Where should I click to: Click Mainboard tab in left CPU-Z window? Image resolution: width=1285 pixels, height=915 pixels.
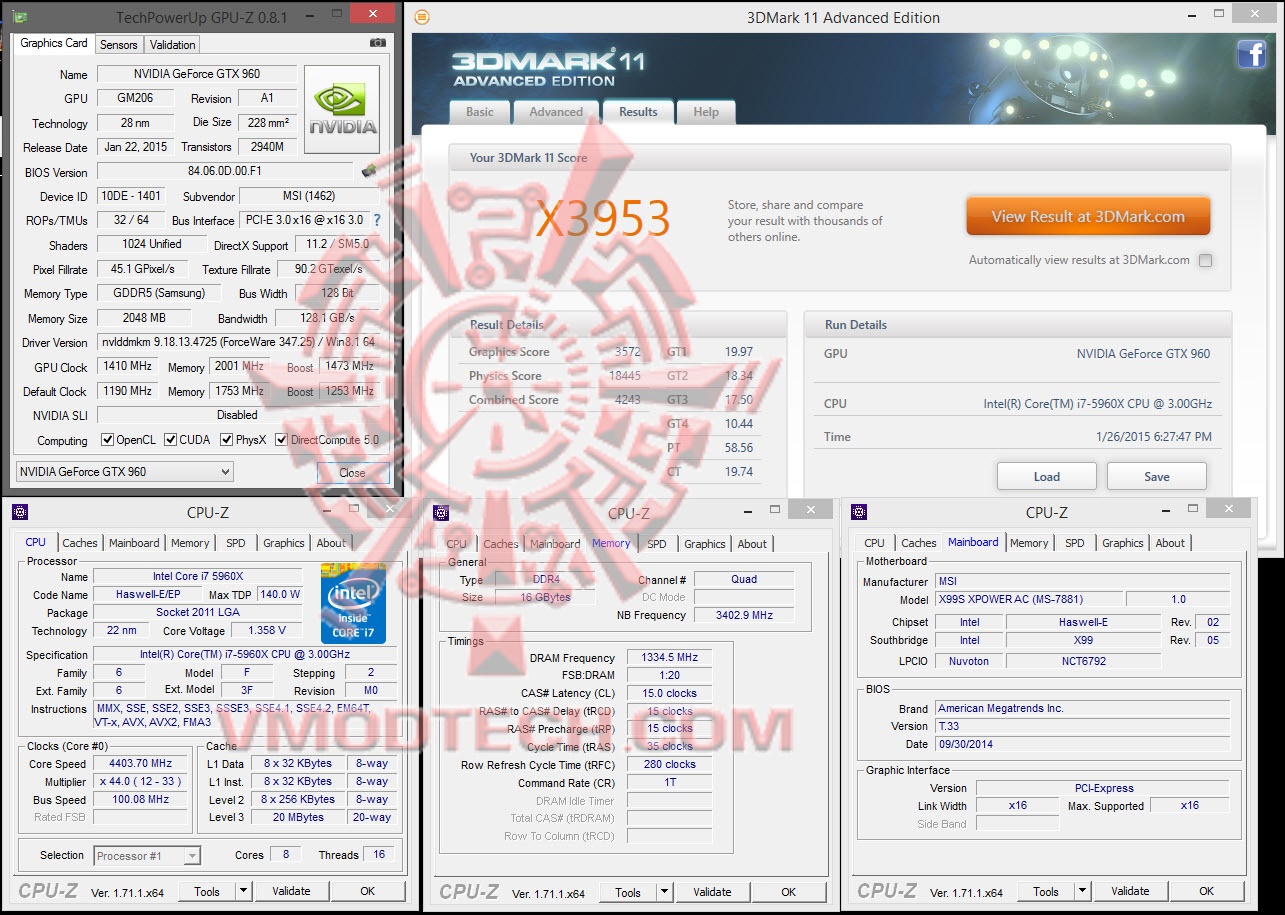[x=134, y=543]
